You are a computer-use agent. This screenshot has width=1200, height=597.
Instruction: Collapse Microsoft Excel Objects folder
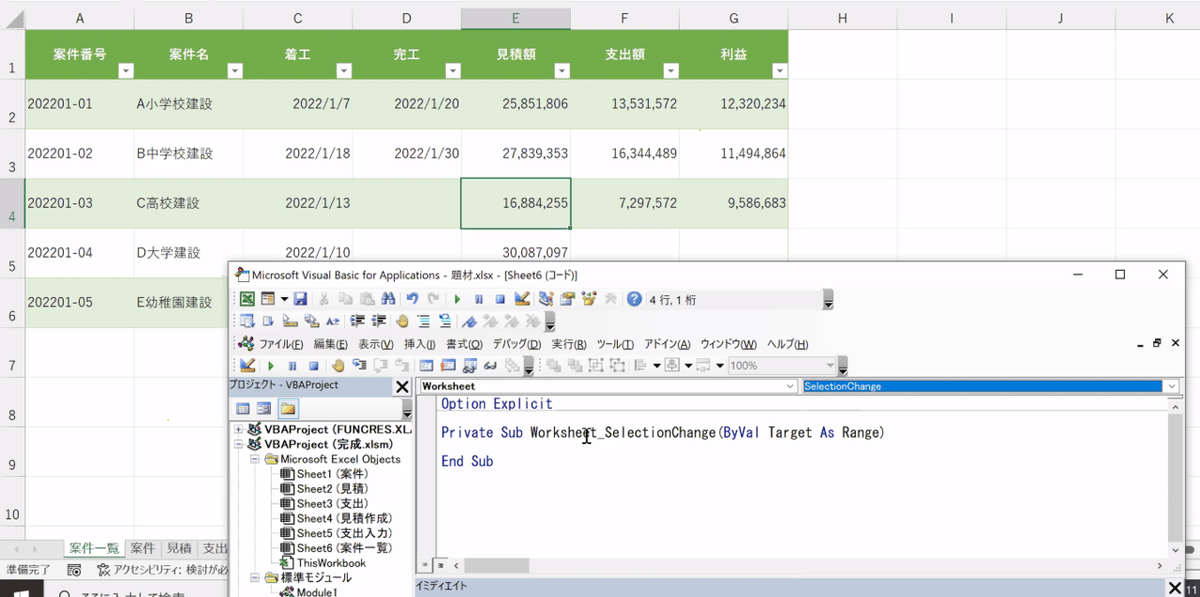tap(255, 459)
